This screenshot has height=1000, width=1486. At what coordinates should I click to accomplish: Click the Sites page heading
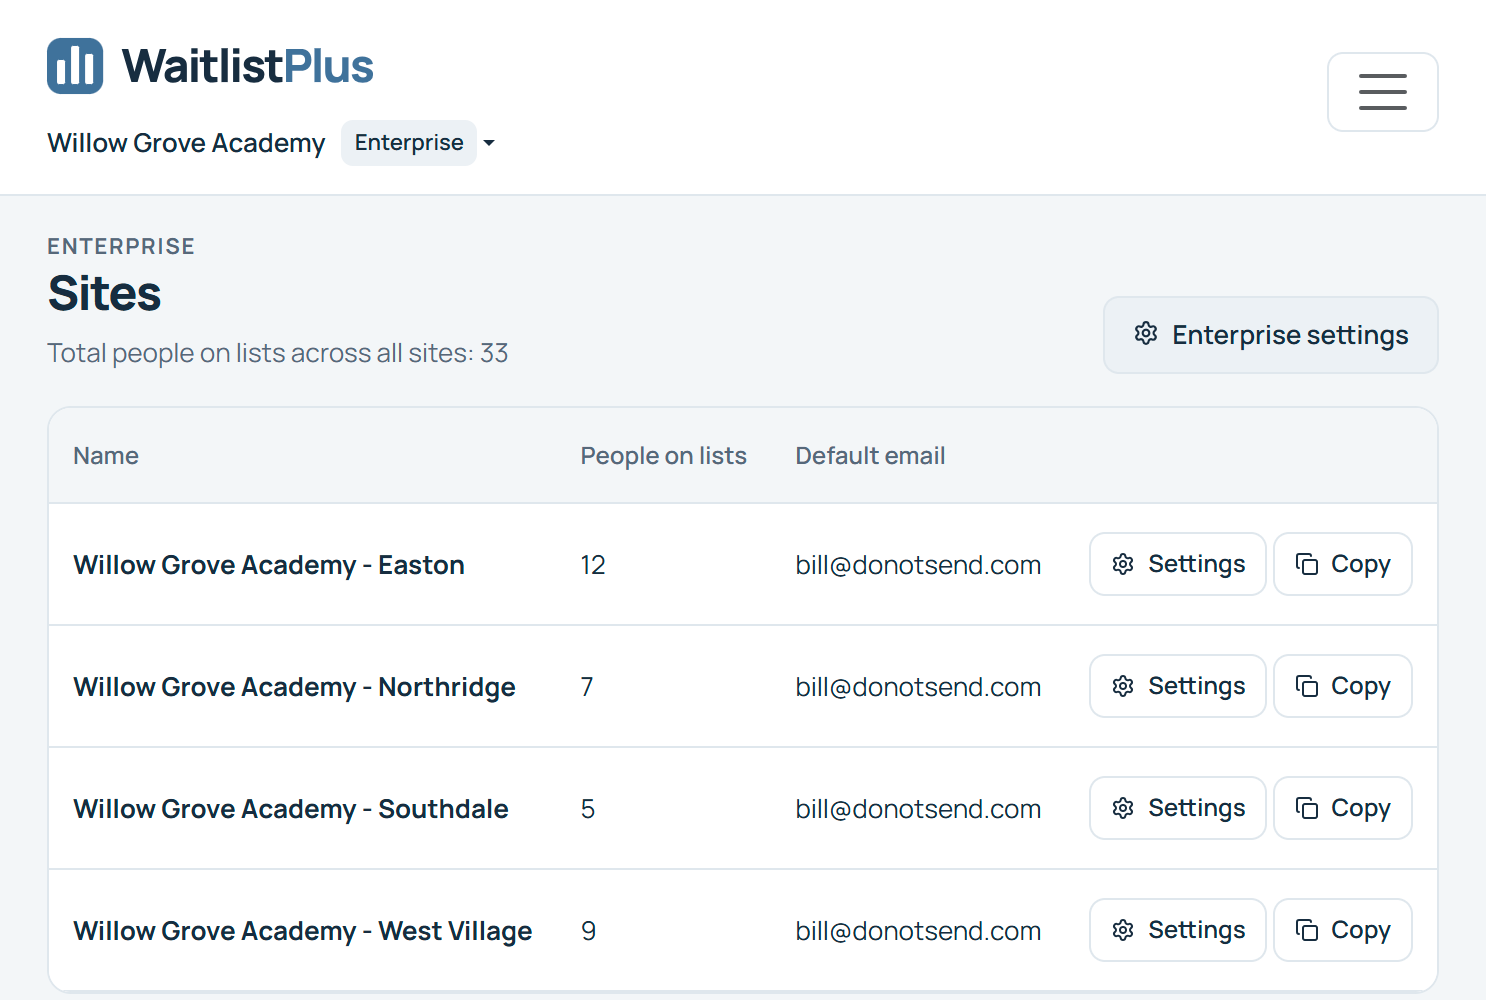point(104,293)
